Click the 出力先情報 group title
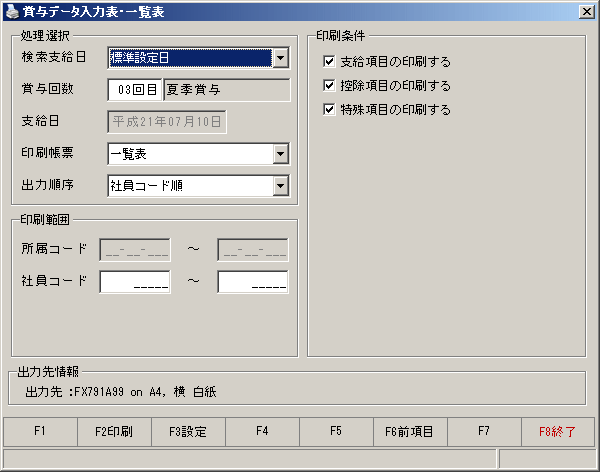This screenshot has width=600, height=472. click(48, 371)
